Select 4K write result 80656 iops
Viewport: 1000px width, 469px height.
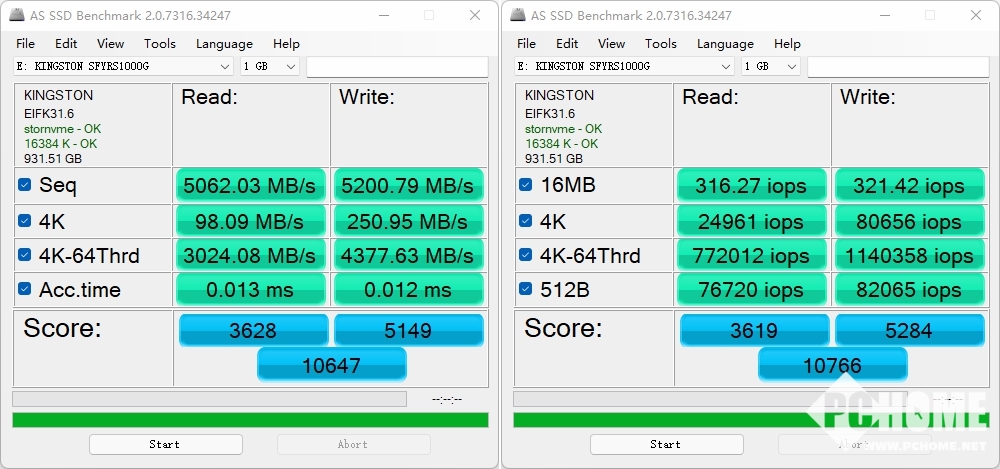909,221
